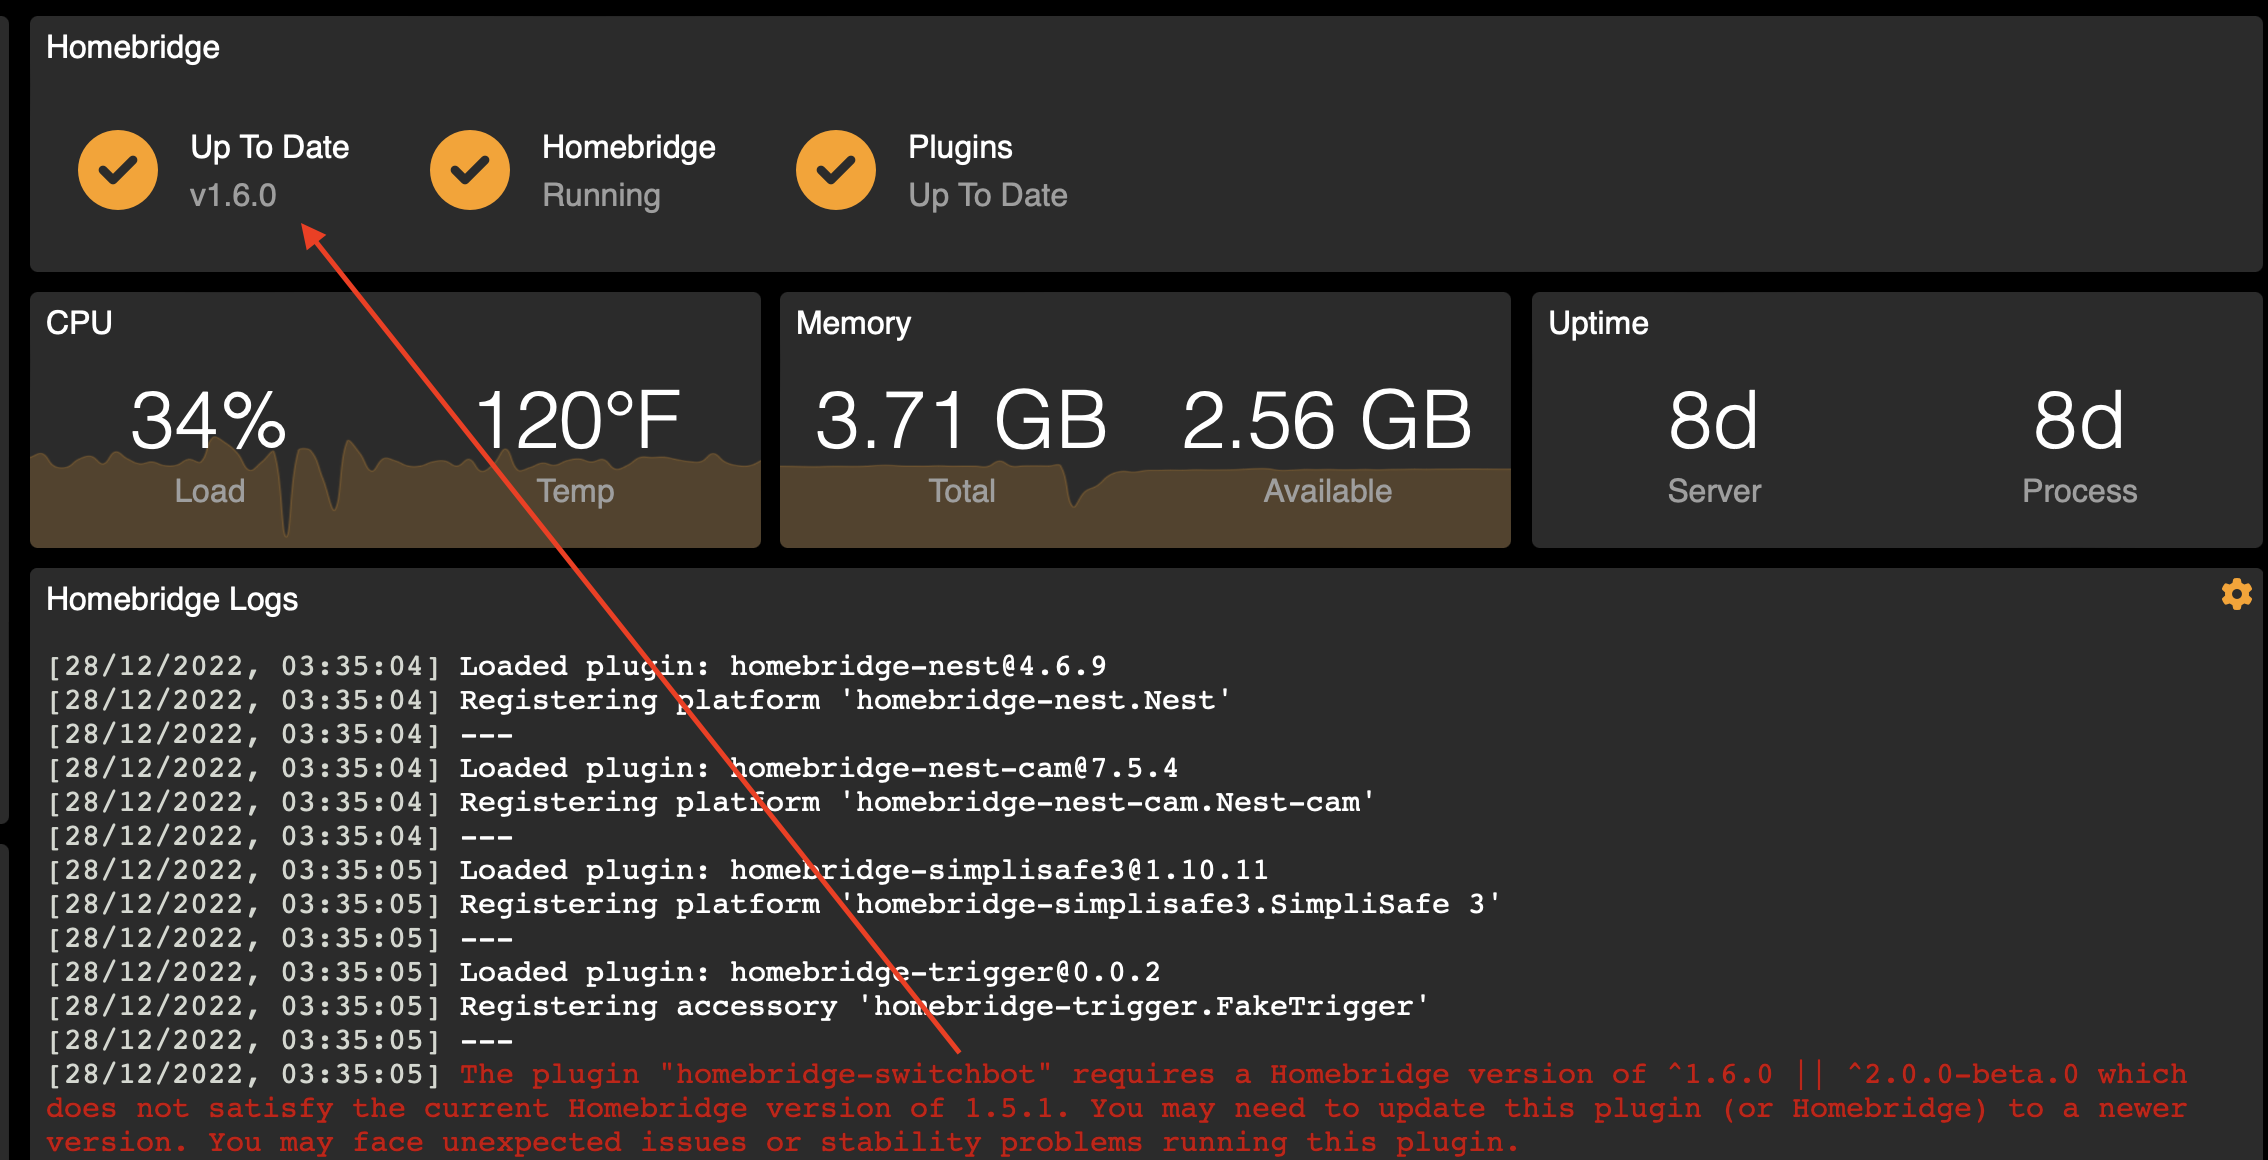The height and width of the screenshot is (1160, 2268).
Task: Click the Homebridge Running status icon
Action: 470,169
